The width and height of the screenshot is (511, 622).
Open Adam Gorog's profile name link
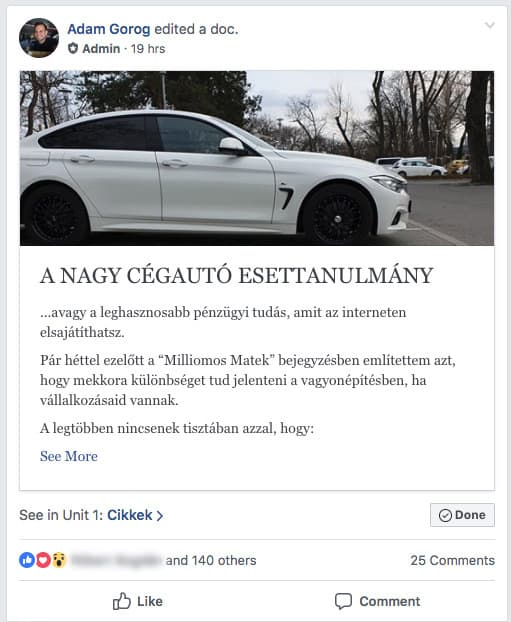click(x=109, y=29)
